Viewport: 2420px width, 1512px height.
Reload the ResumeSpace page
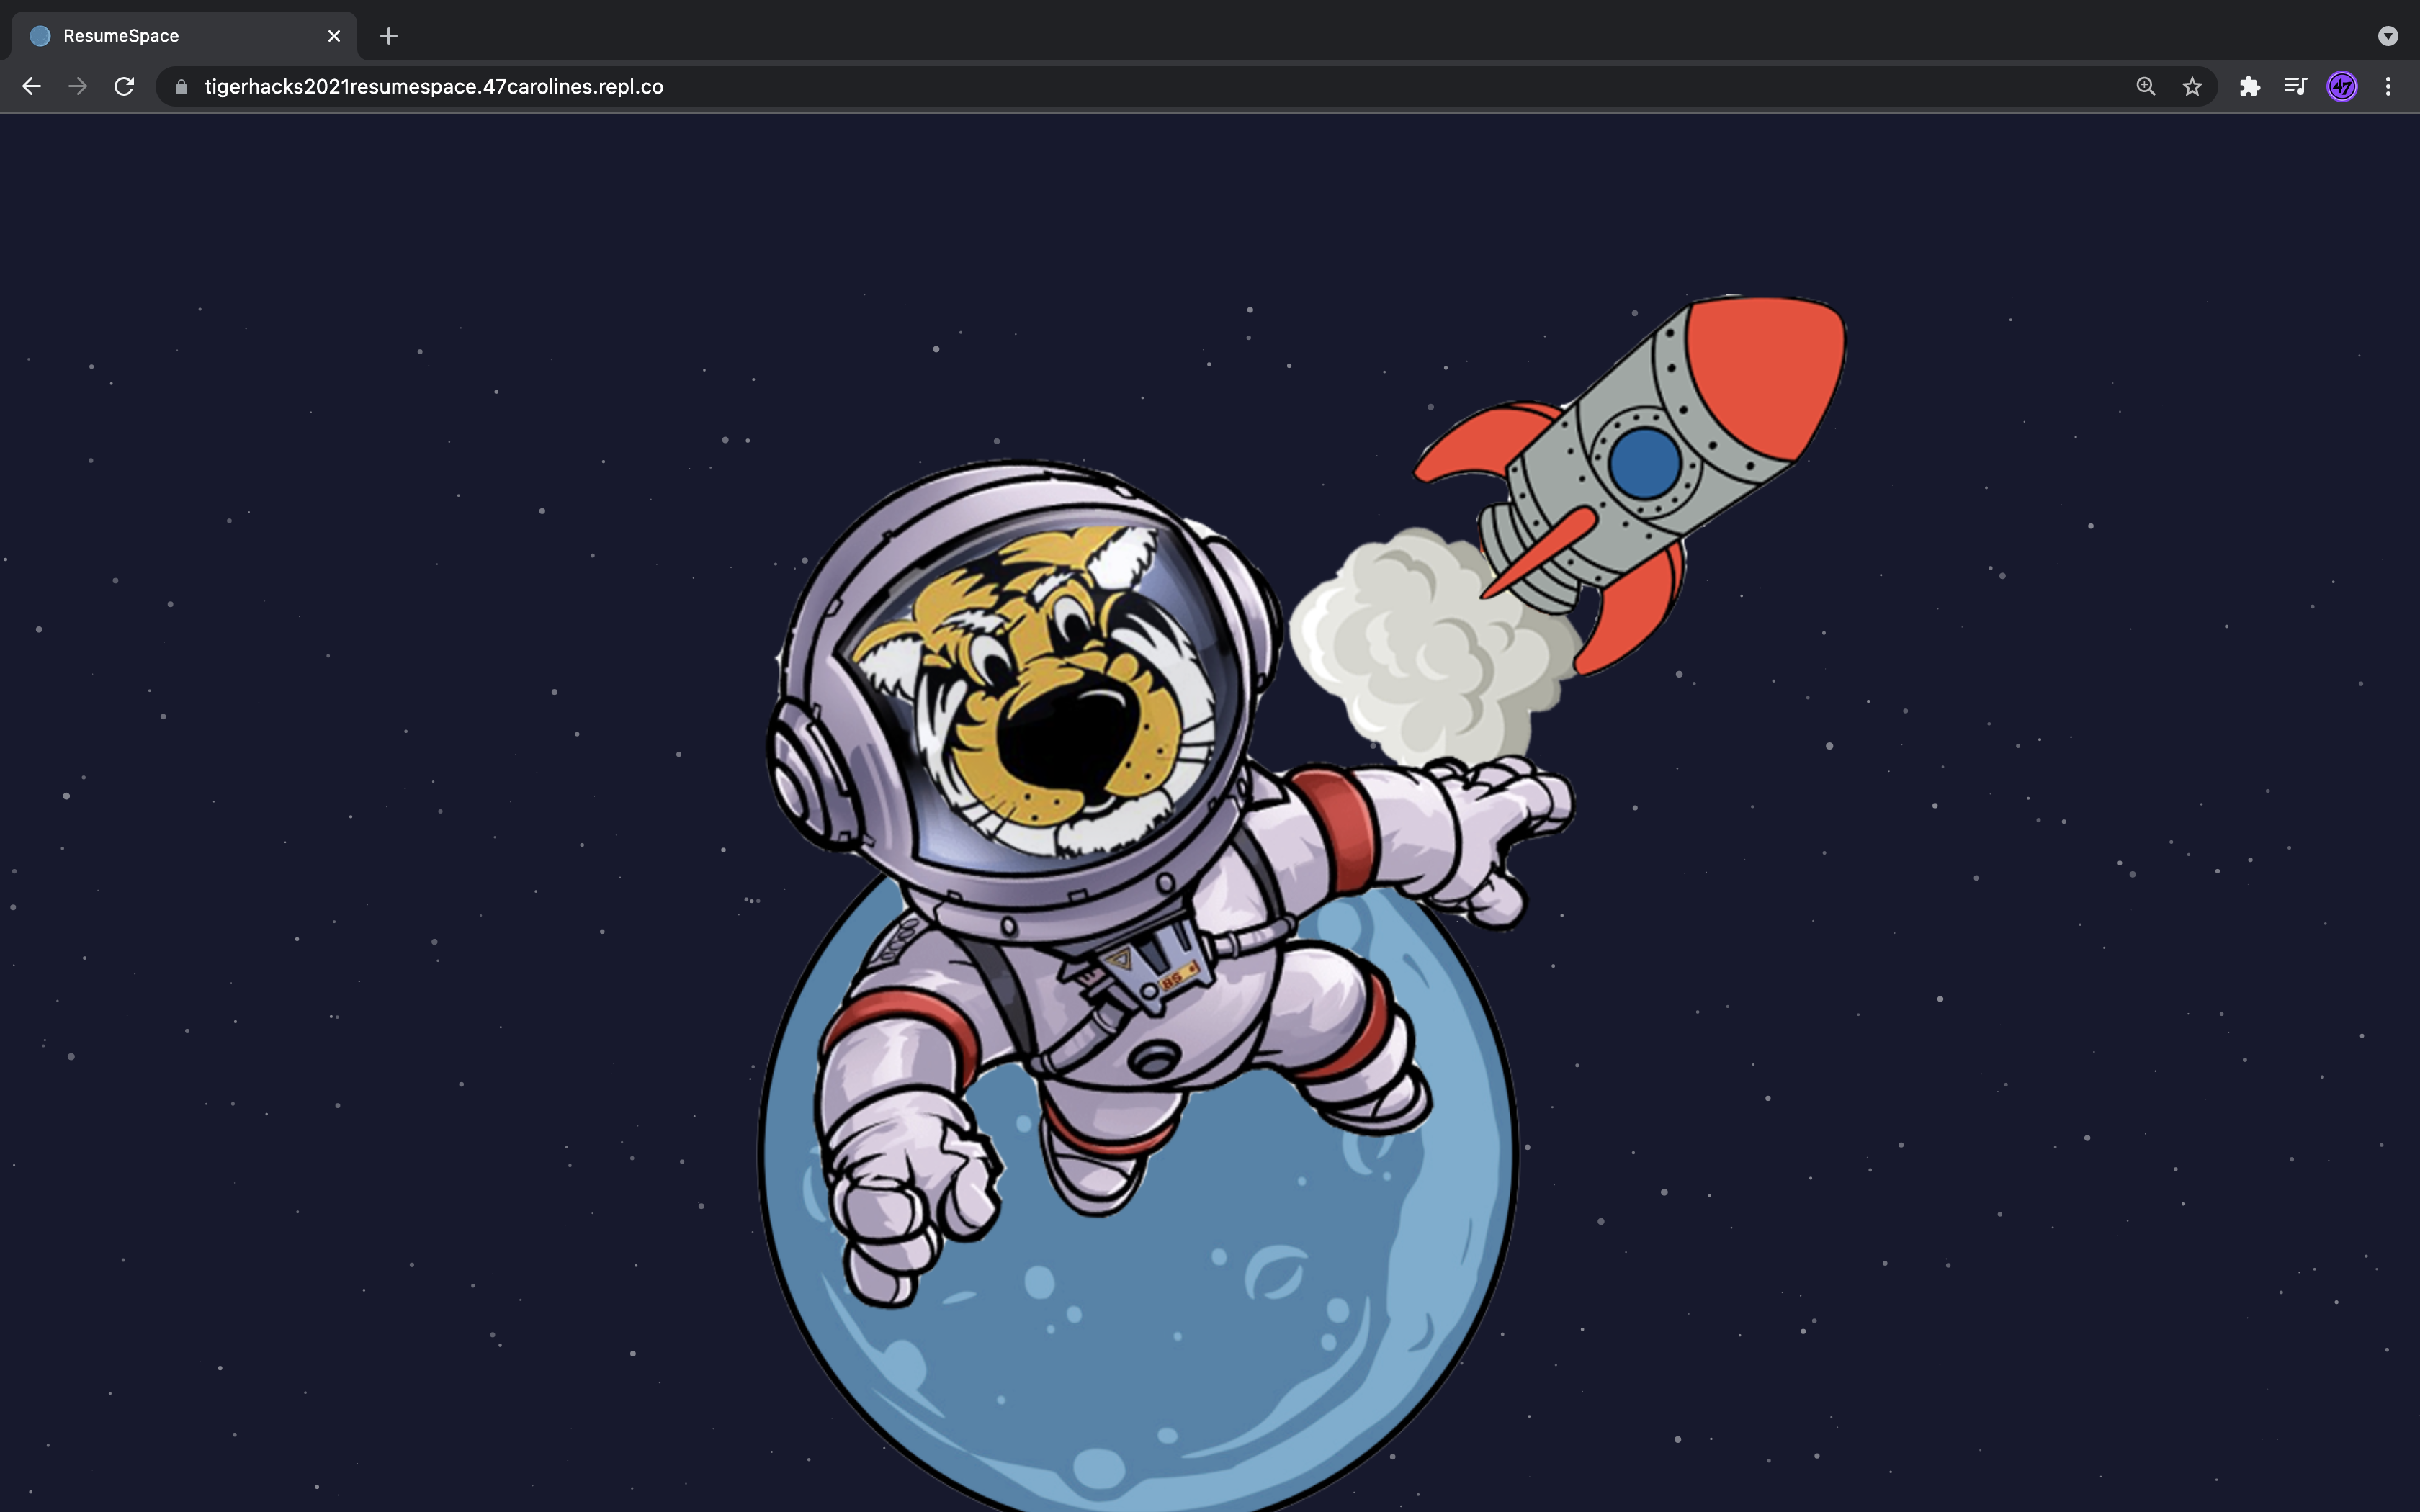point(124,87)
